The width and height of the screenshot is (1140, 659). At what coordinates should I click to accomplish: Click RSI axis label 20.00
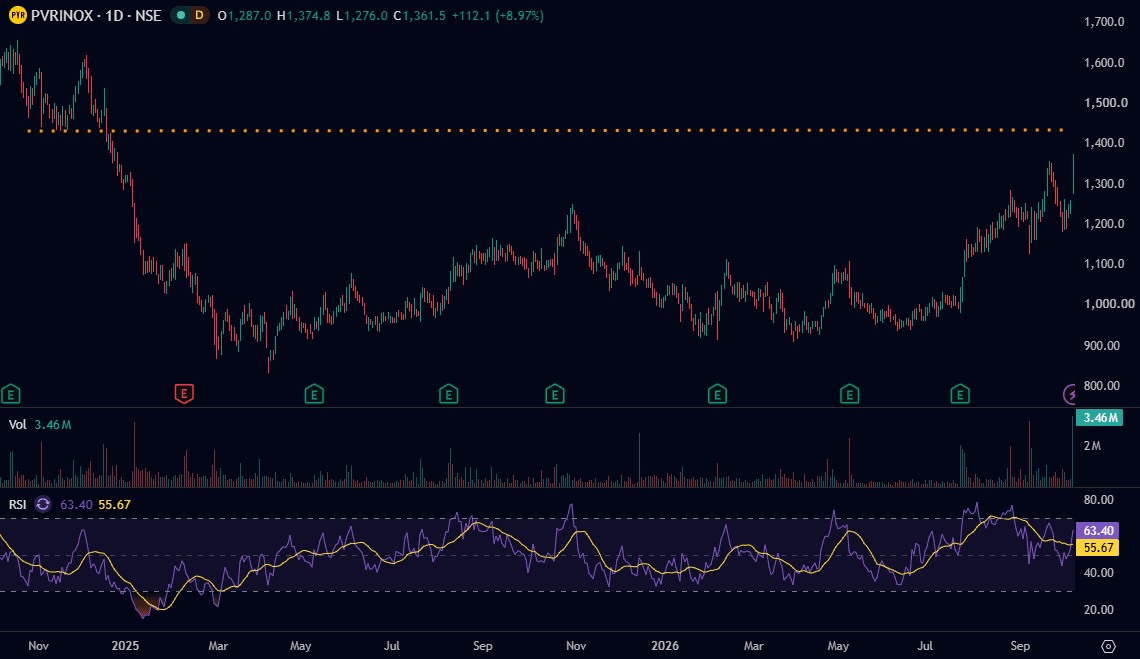[1099, 610]
